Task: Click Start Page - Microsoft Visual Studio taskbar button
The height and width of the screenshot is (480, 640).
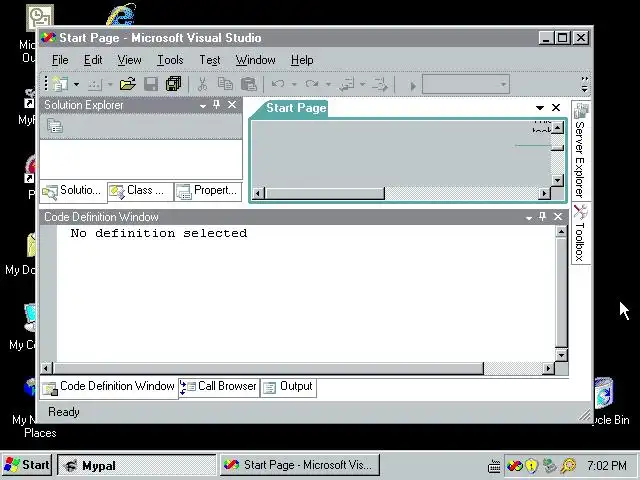Action: (300, 465)
